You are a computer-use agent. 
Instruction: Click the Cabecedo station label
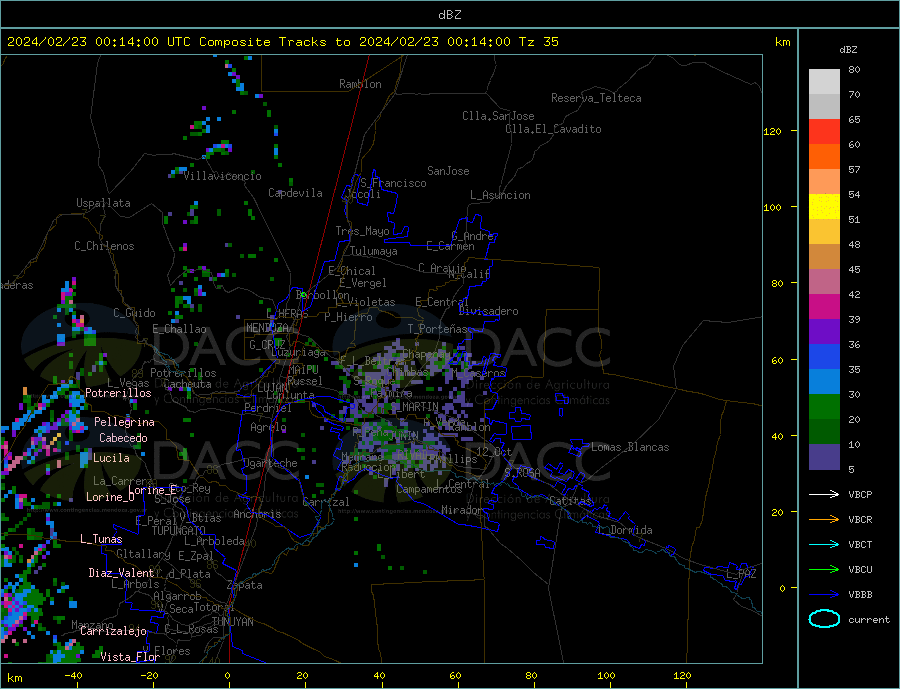(123, 438)
